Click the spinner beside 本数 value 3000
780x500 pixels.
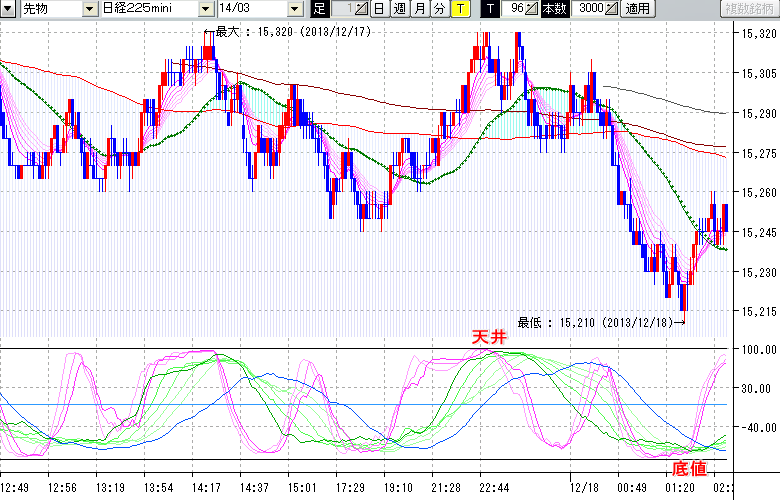point(611,9)
